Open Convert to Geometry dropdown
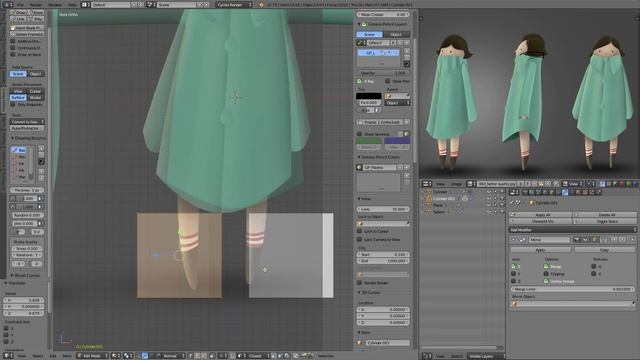This screenshot has height=360, width=640. (27, 122)
